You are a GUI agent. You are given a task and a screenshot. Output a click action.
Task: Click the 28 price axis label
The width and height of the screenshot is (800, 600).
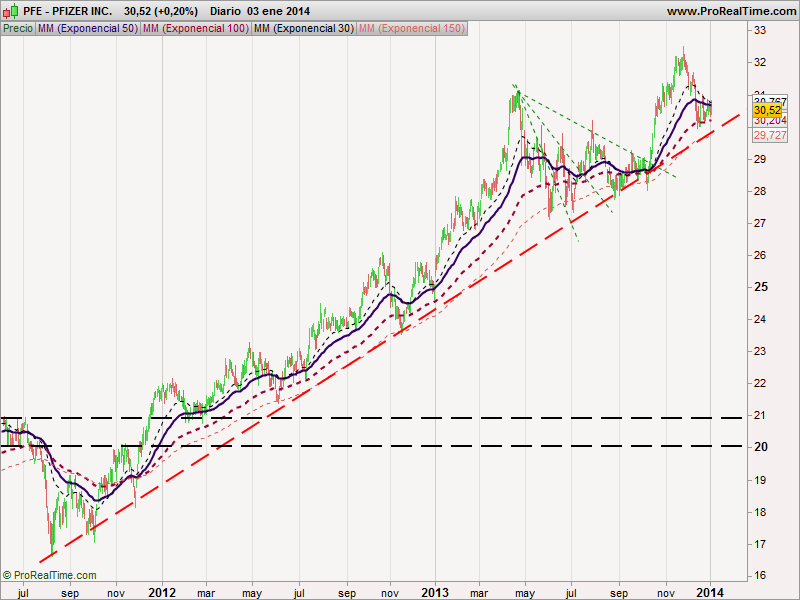point(760,191)
